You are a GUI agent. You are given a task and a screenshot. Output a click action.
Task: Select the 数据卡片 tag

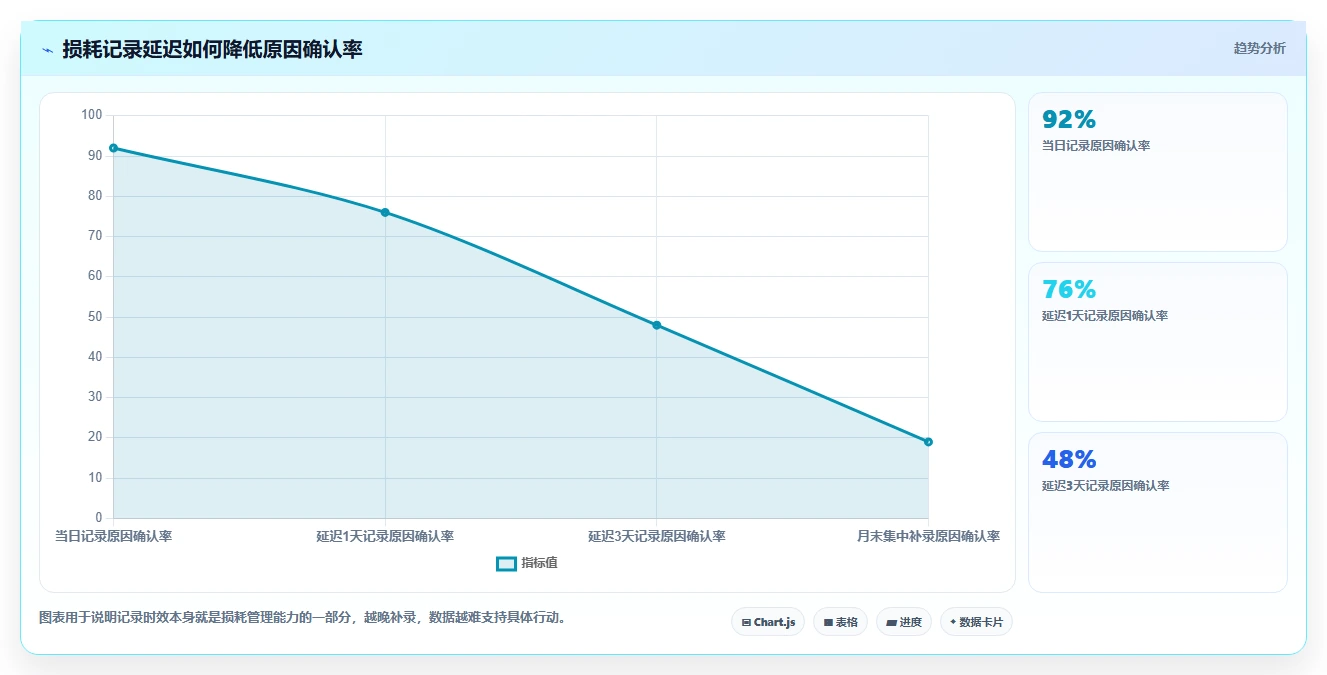coord(976,622)
